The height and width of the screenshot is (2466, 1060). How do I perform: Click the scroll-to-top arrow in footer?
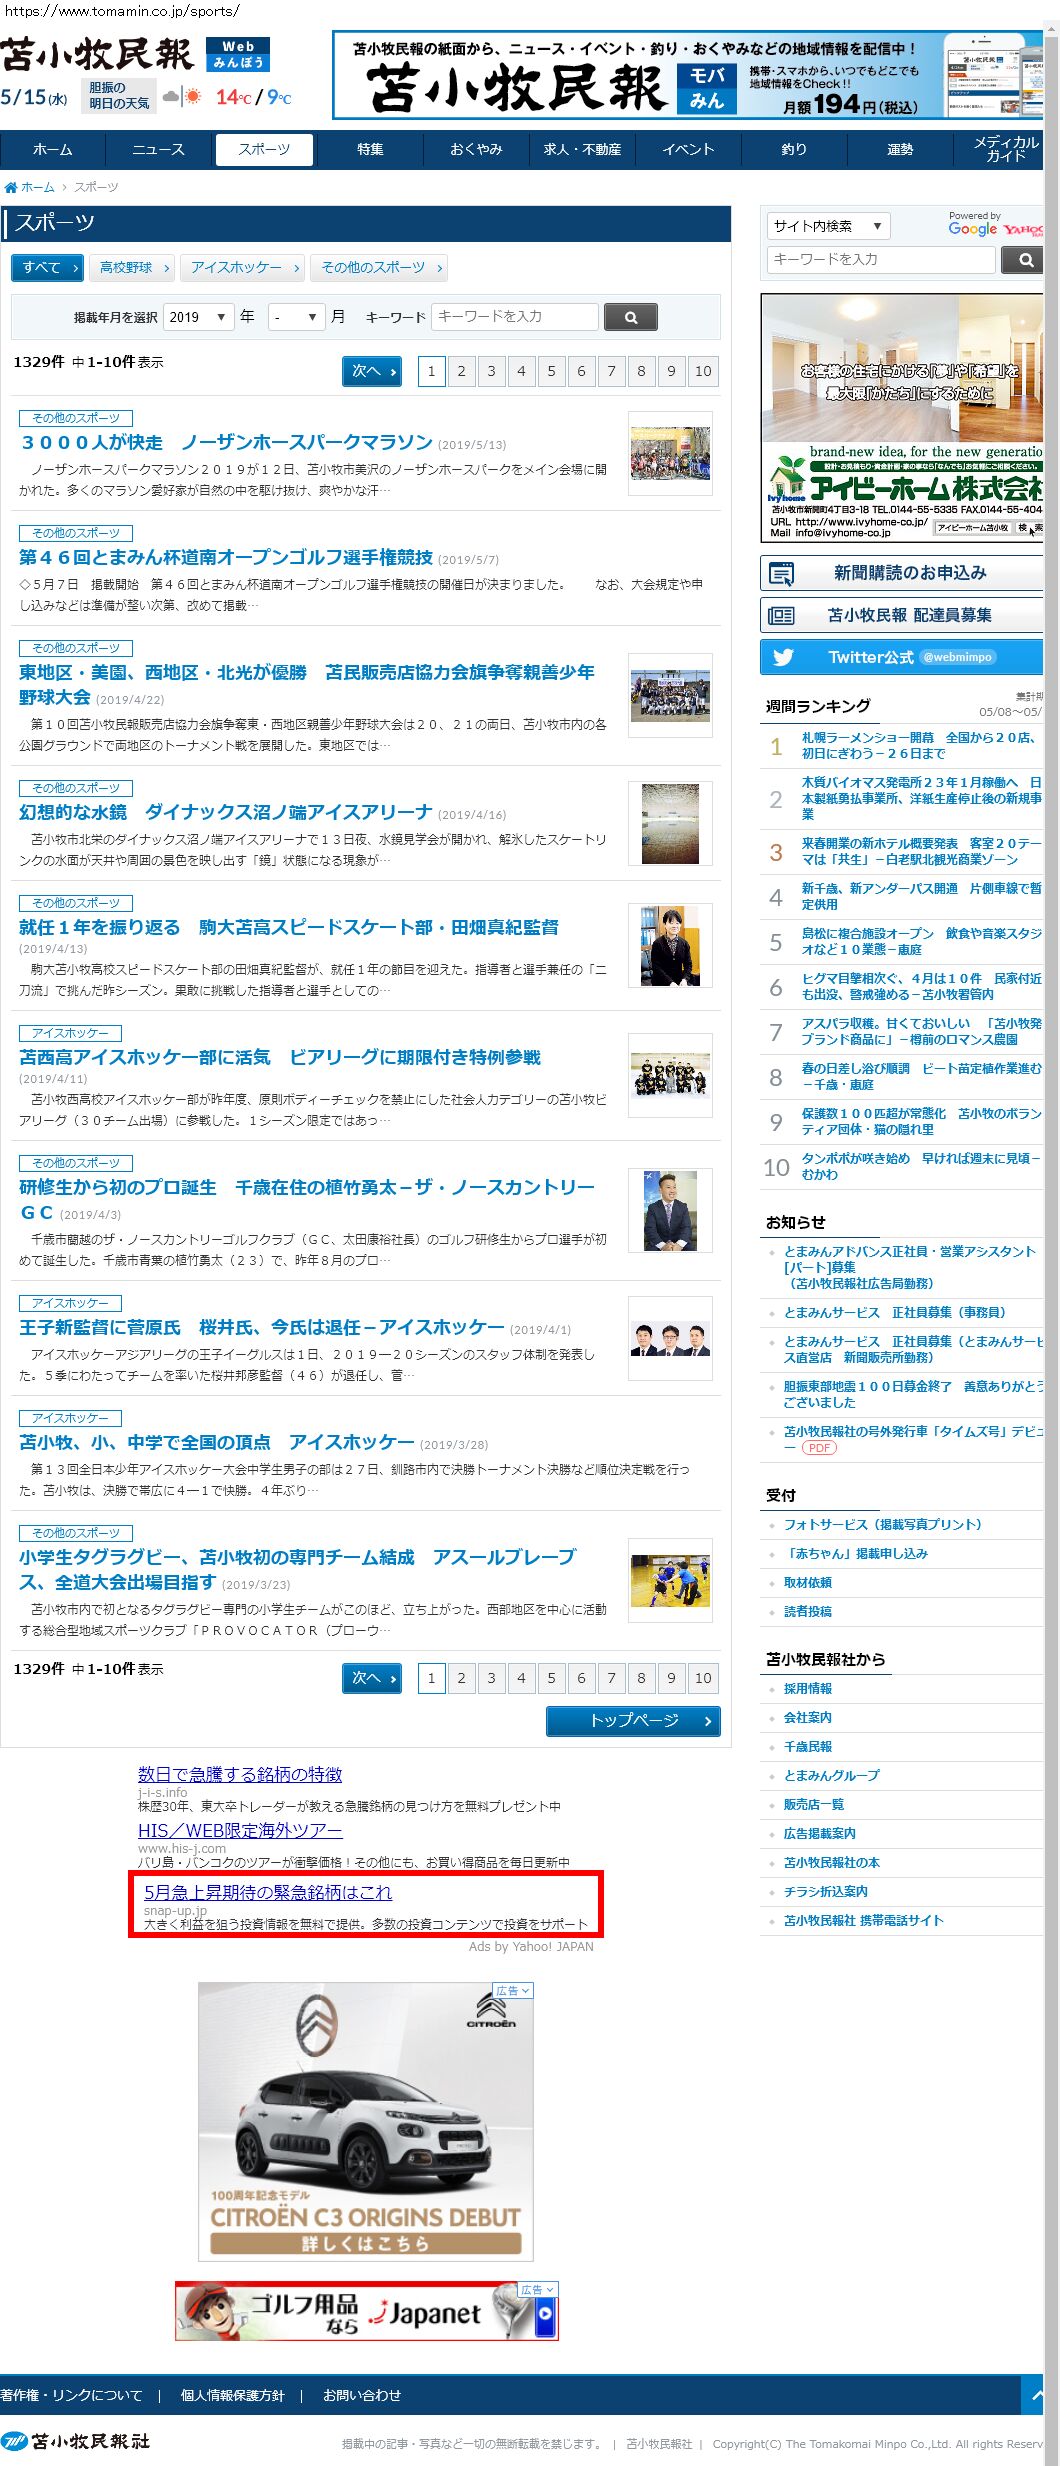pyautogui.click(x=1036, y=2395)
